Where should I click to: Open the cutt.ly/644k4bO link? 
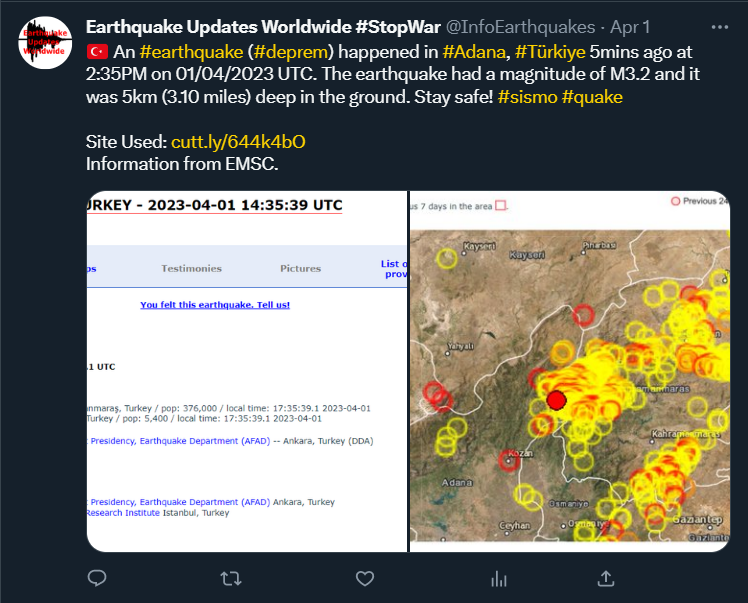click(238, 142)
